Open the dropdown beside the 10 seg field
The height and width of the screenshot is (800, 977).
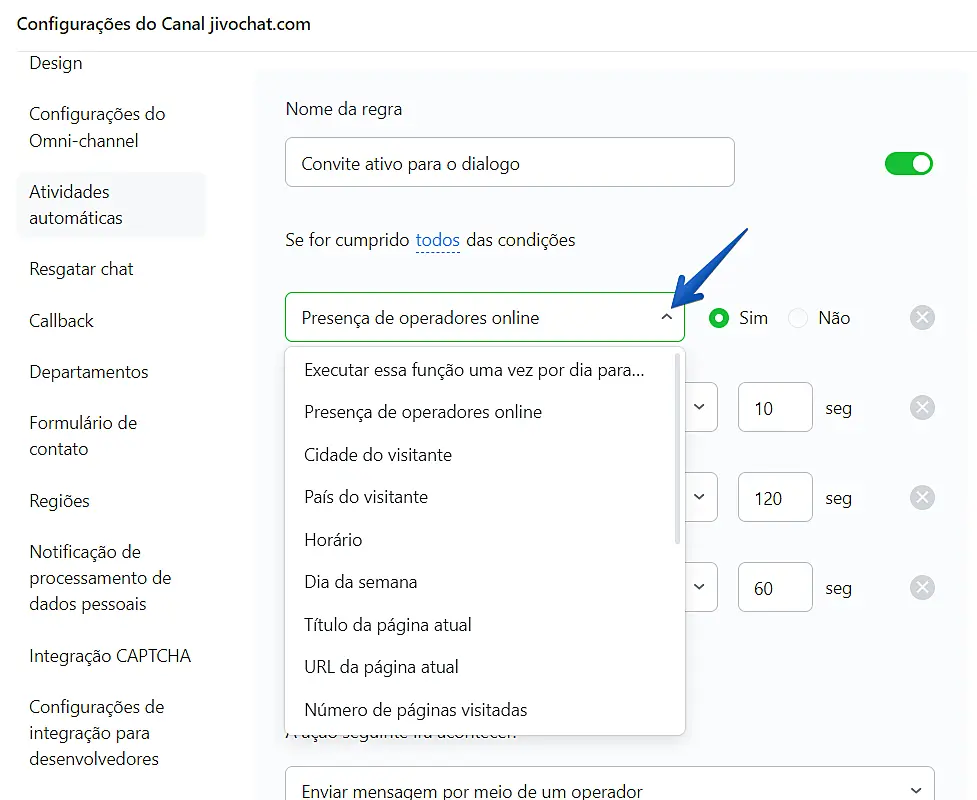point(700,408)
